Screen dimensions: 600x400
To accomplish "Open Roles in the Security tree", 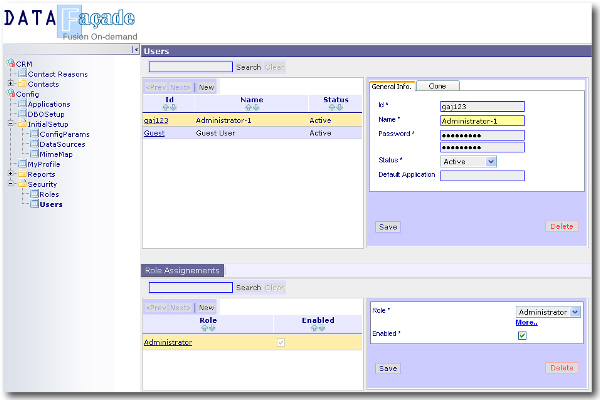I will pyautogui.click(x=50, y=194).
